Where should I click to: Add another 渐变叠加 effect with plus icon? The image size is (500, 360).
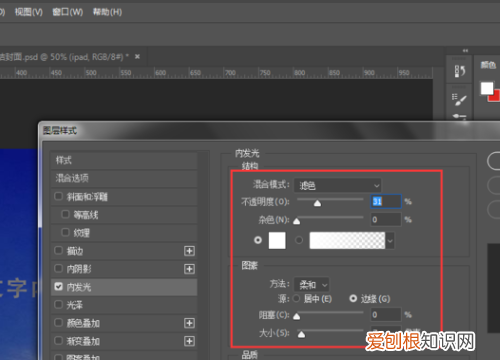point(189,341)
